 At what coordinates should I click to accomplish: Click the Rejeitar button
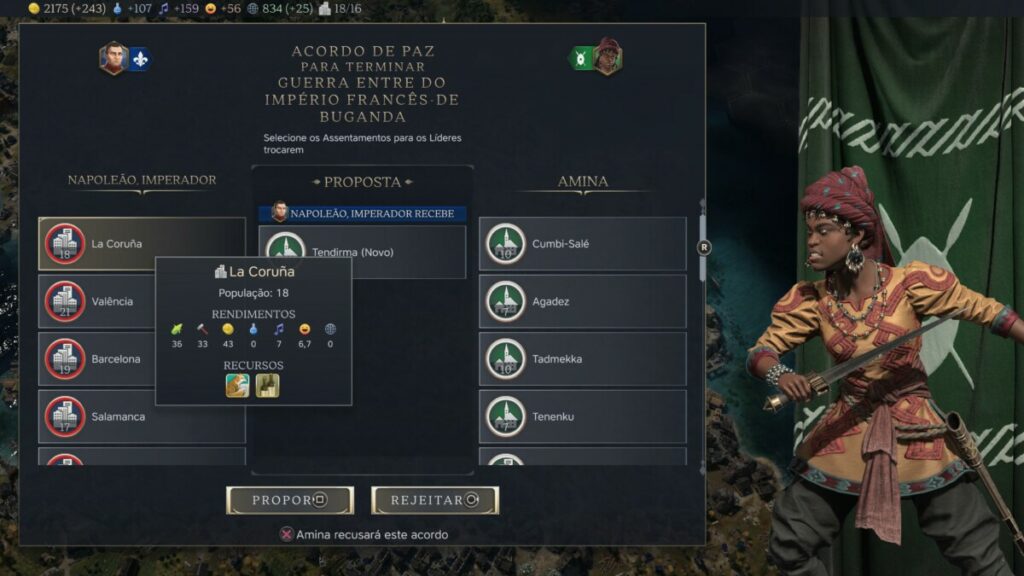coord(435,500)
